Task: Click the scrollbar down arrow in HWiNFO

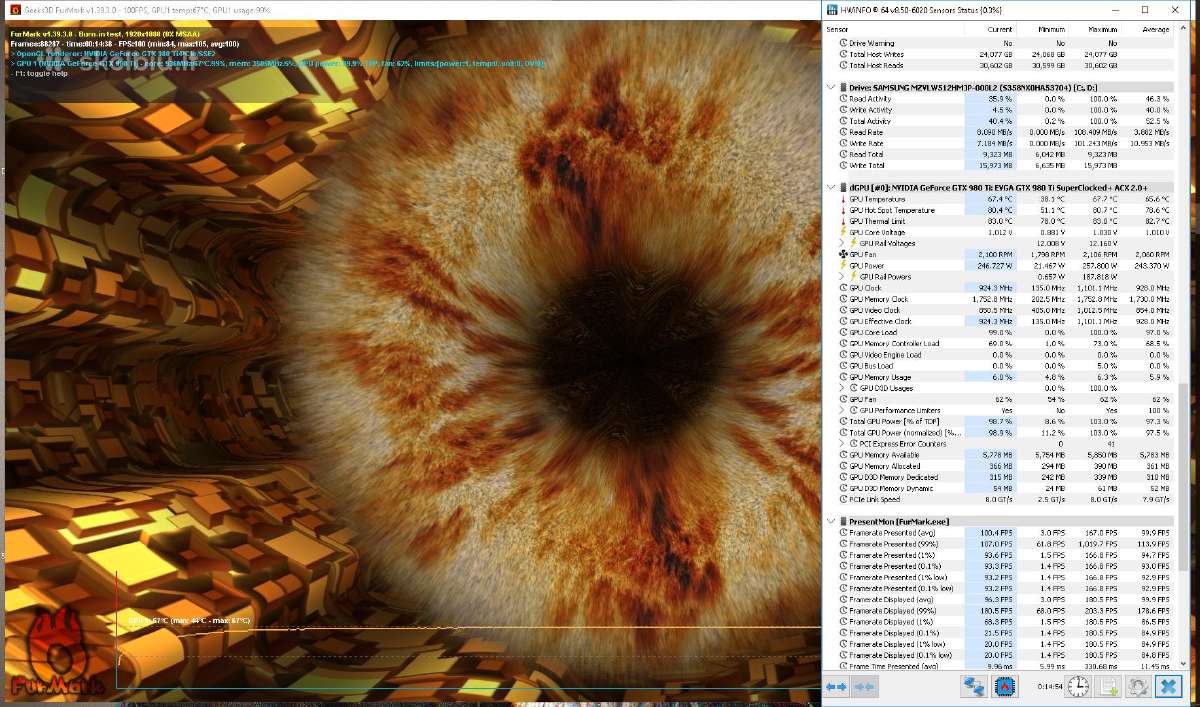Action: (x=1184, y=663)
